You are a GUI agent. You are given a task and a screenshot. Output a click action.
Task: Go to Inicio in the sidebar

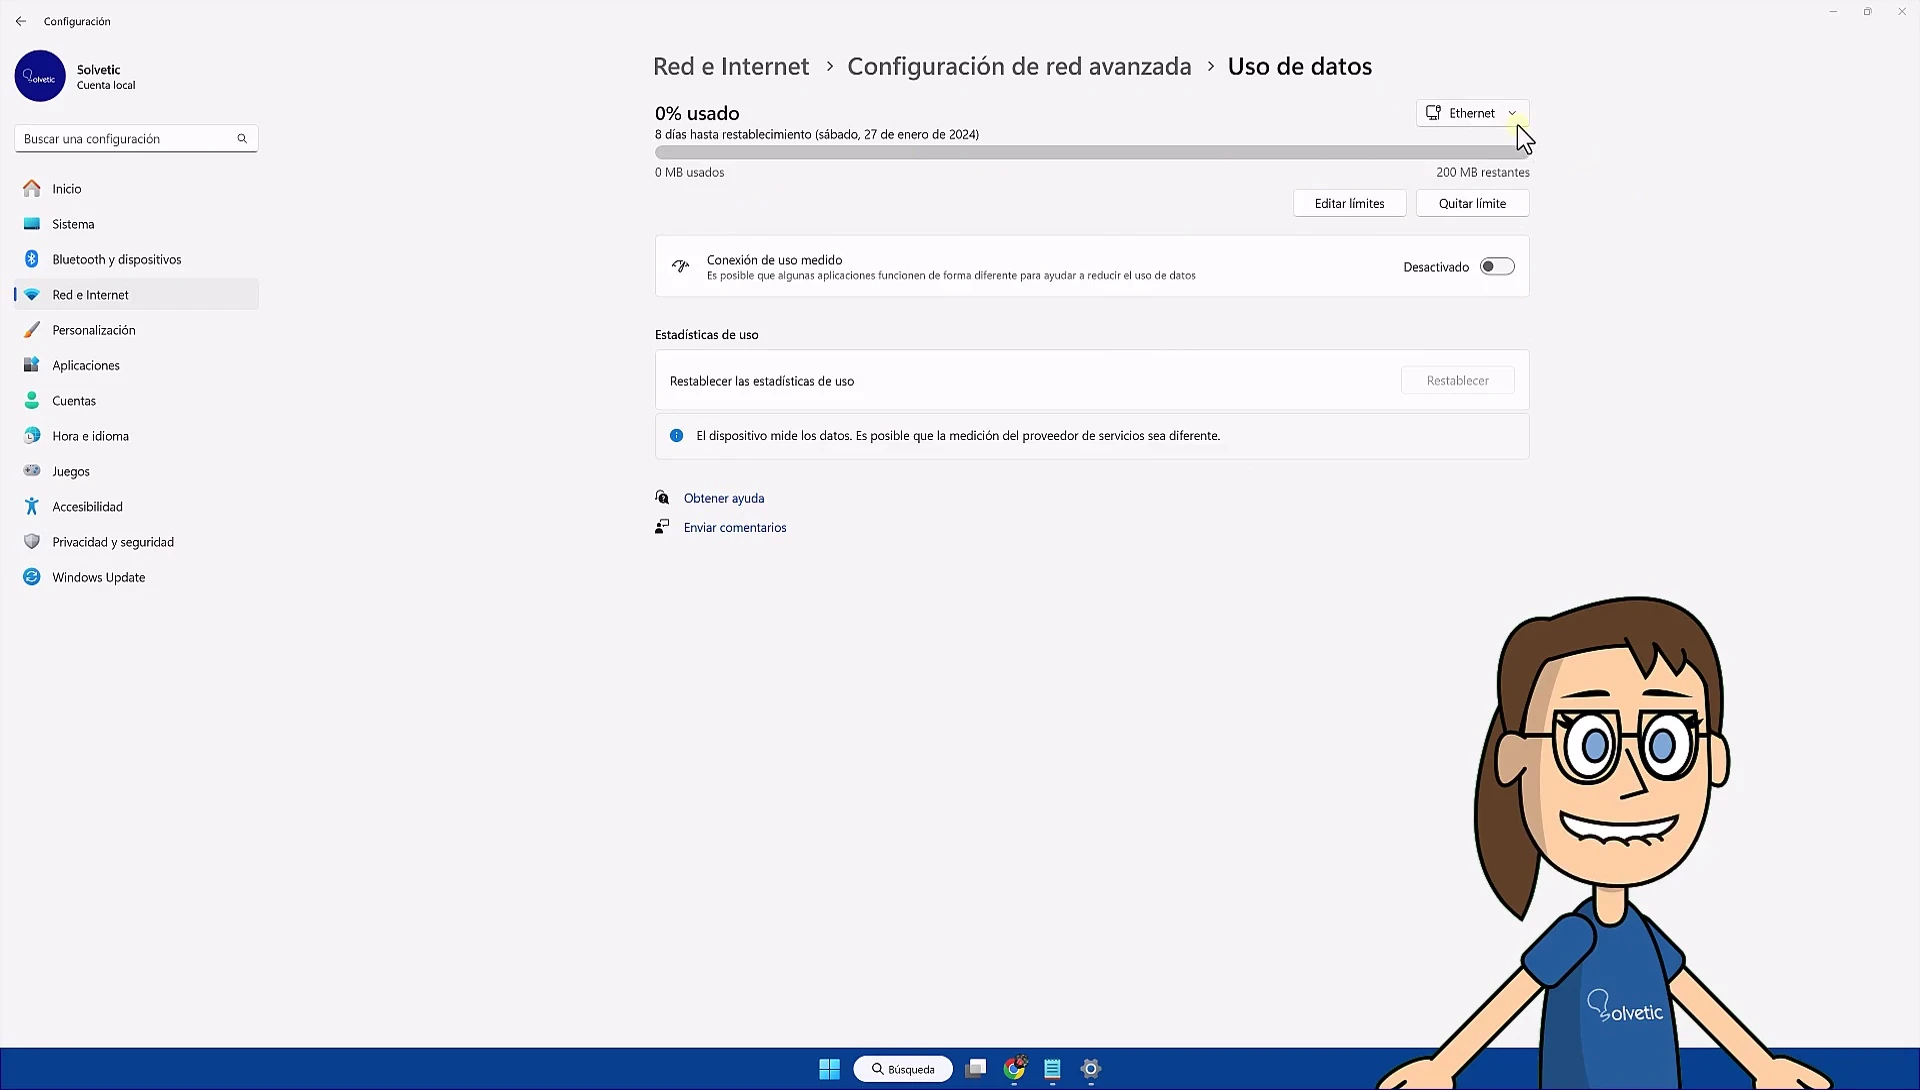[x=136, y=188]
